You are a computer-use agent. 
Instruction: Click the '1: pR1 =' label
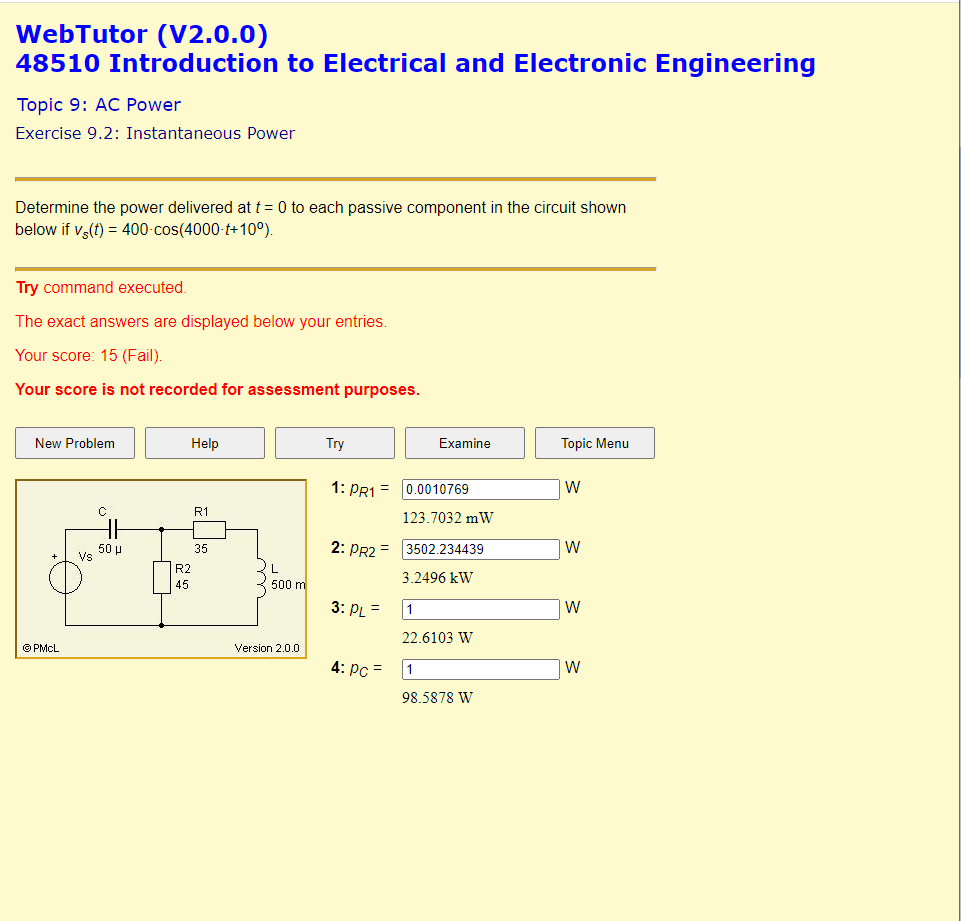[360, 489]
